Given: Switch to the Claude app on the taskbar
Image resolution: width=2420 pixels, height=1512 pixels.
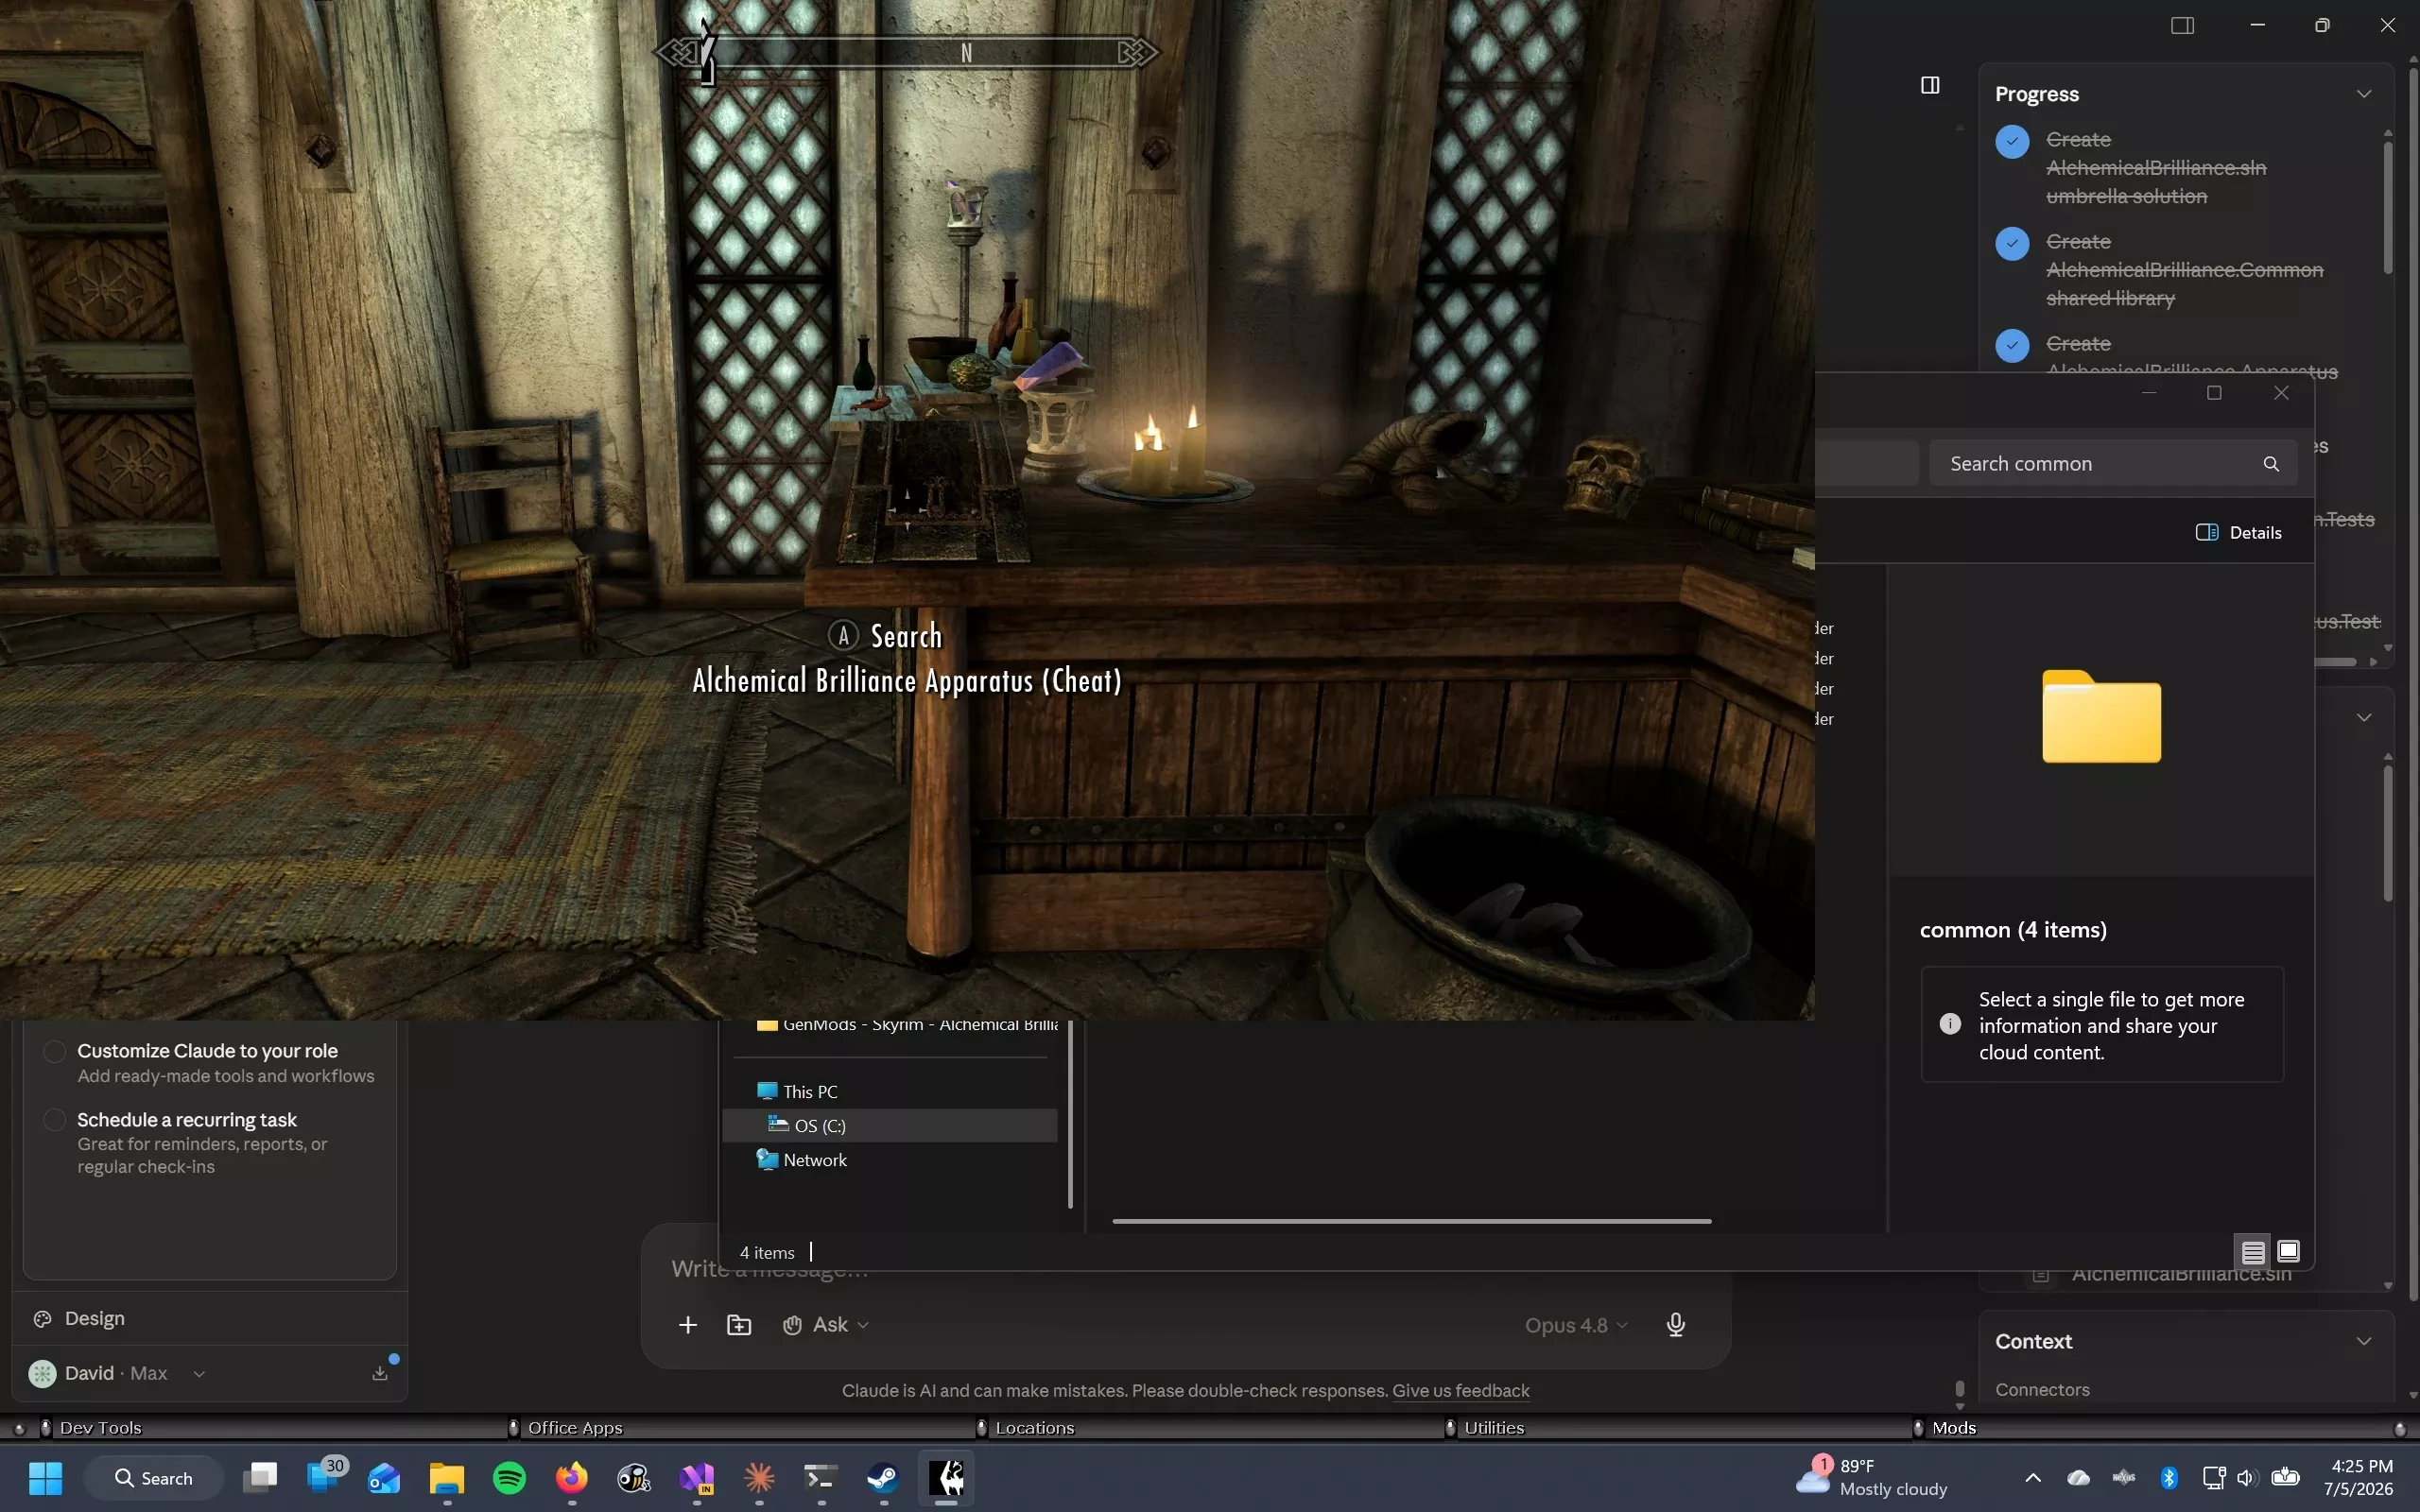Looking at the screenshot, I should (759, 1477).
